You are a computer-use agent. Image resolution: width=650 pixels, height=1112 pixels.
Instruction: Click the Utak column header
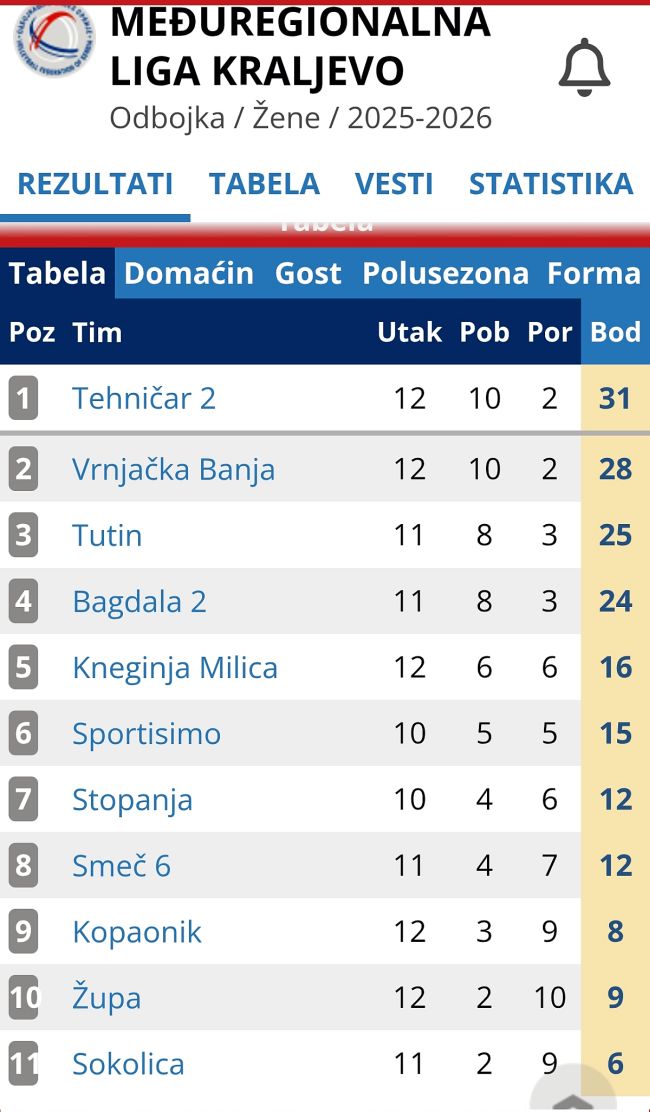[409, 332]
